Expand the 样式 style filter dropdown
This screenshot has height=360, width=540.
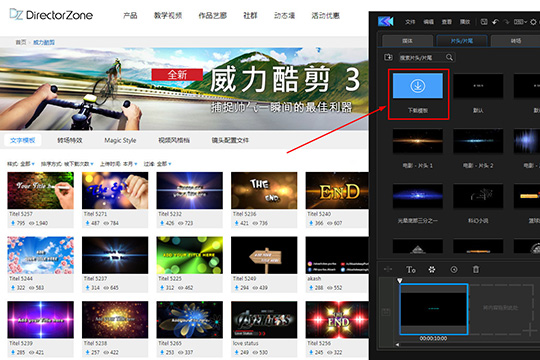pyautogui.click(x=21, y=164)
